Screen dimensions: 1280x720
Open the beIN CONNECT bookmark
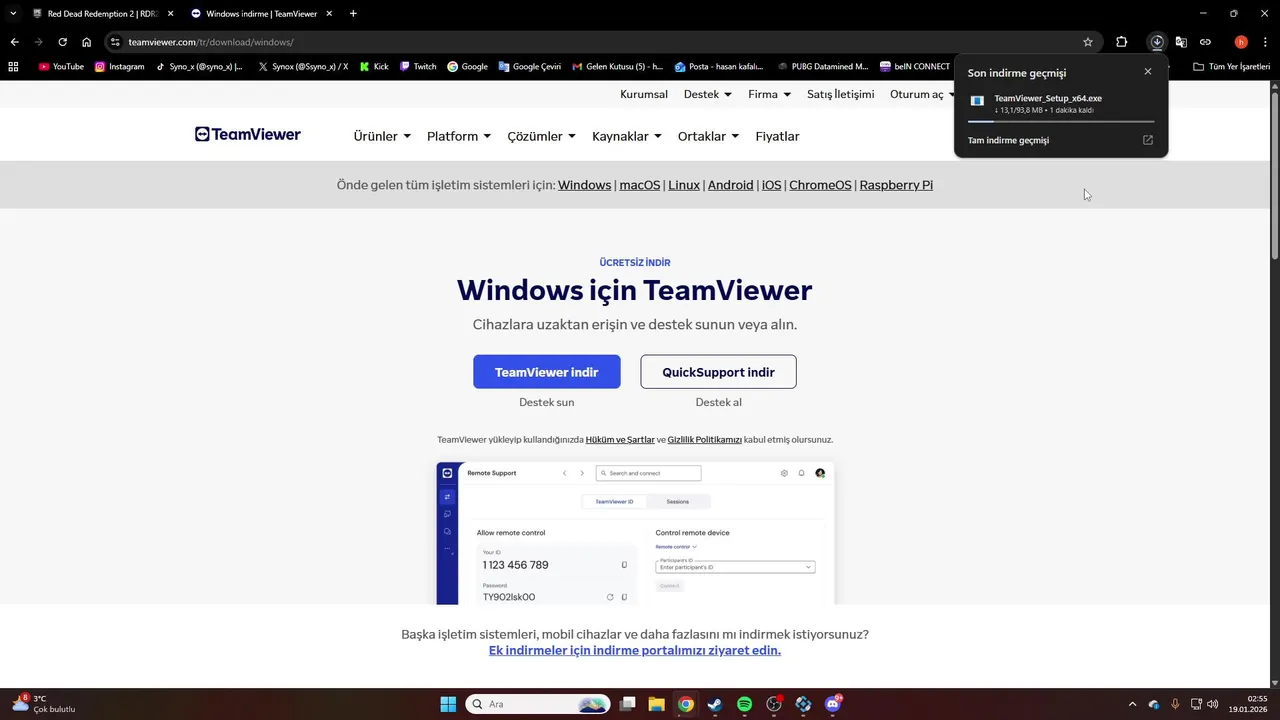coord(915,67)
